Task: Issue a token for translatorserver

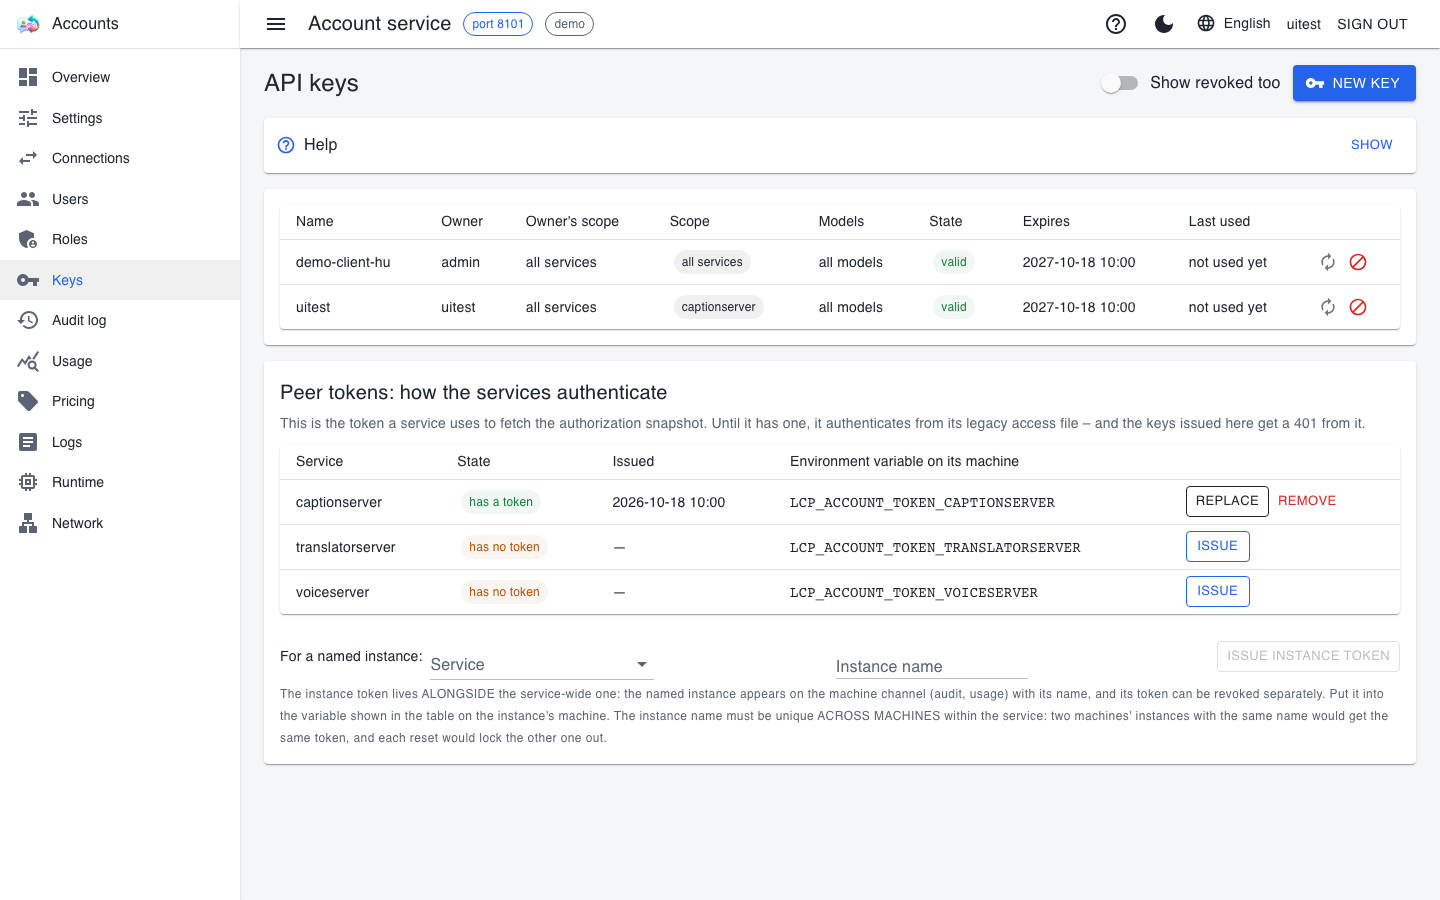Action: 1217,546
